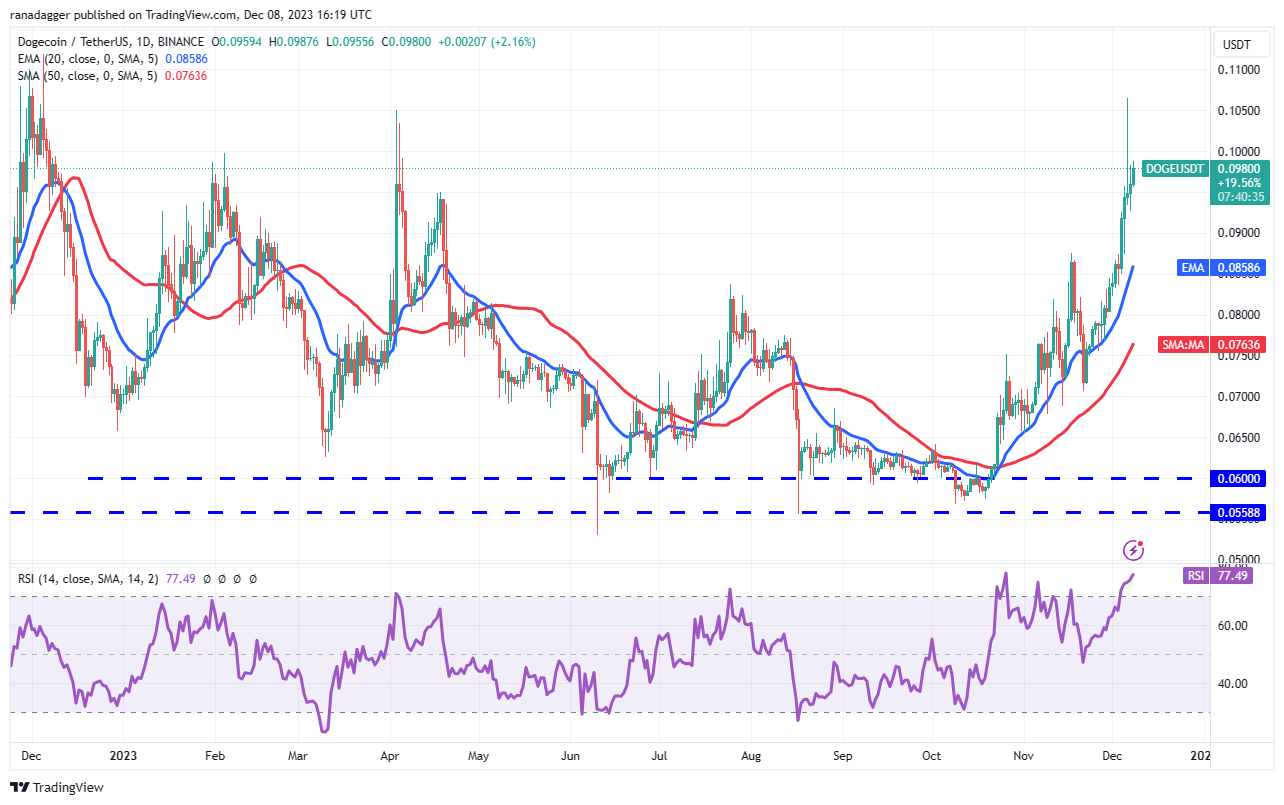Click the 0.11000 price axis label
1284x805 pixels.
[x=1238, y=70]
